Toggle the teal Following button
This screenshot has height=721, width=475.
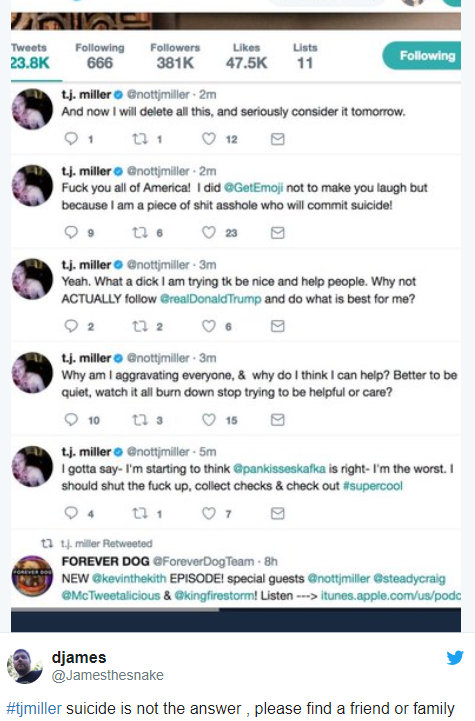point(422,56)
